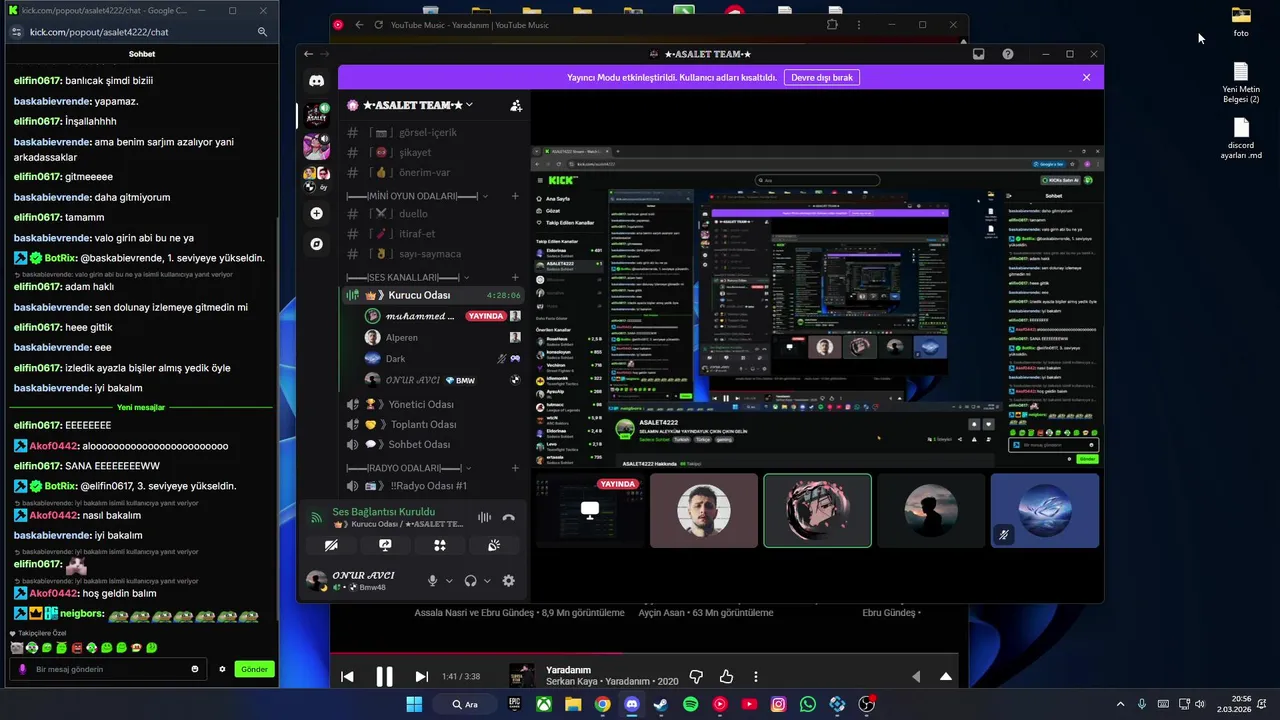
Task: Open Kick chat settings gear
Action: click(222, 669)
